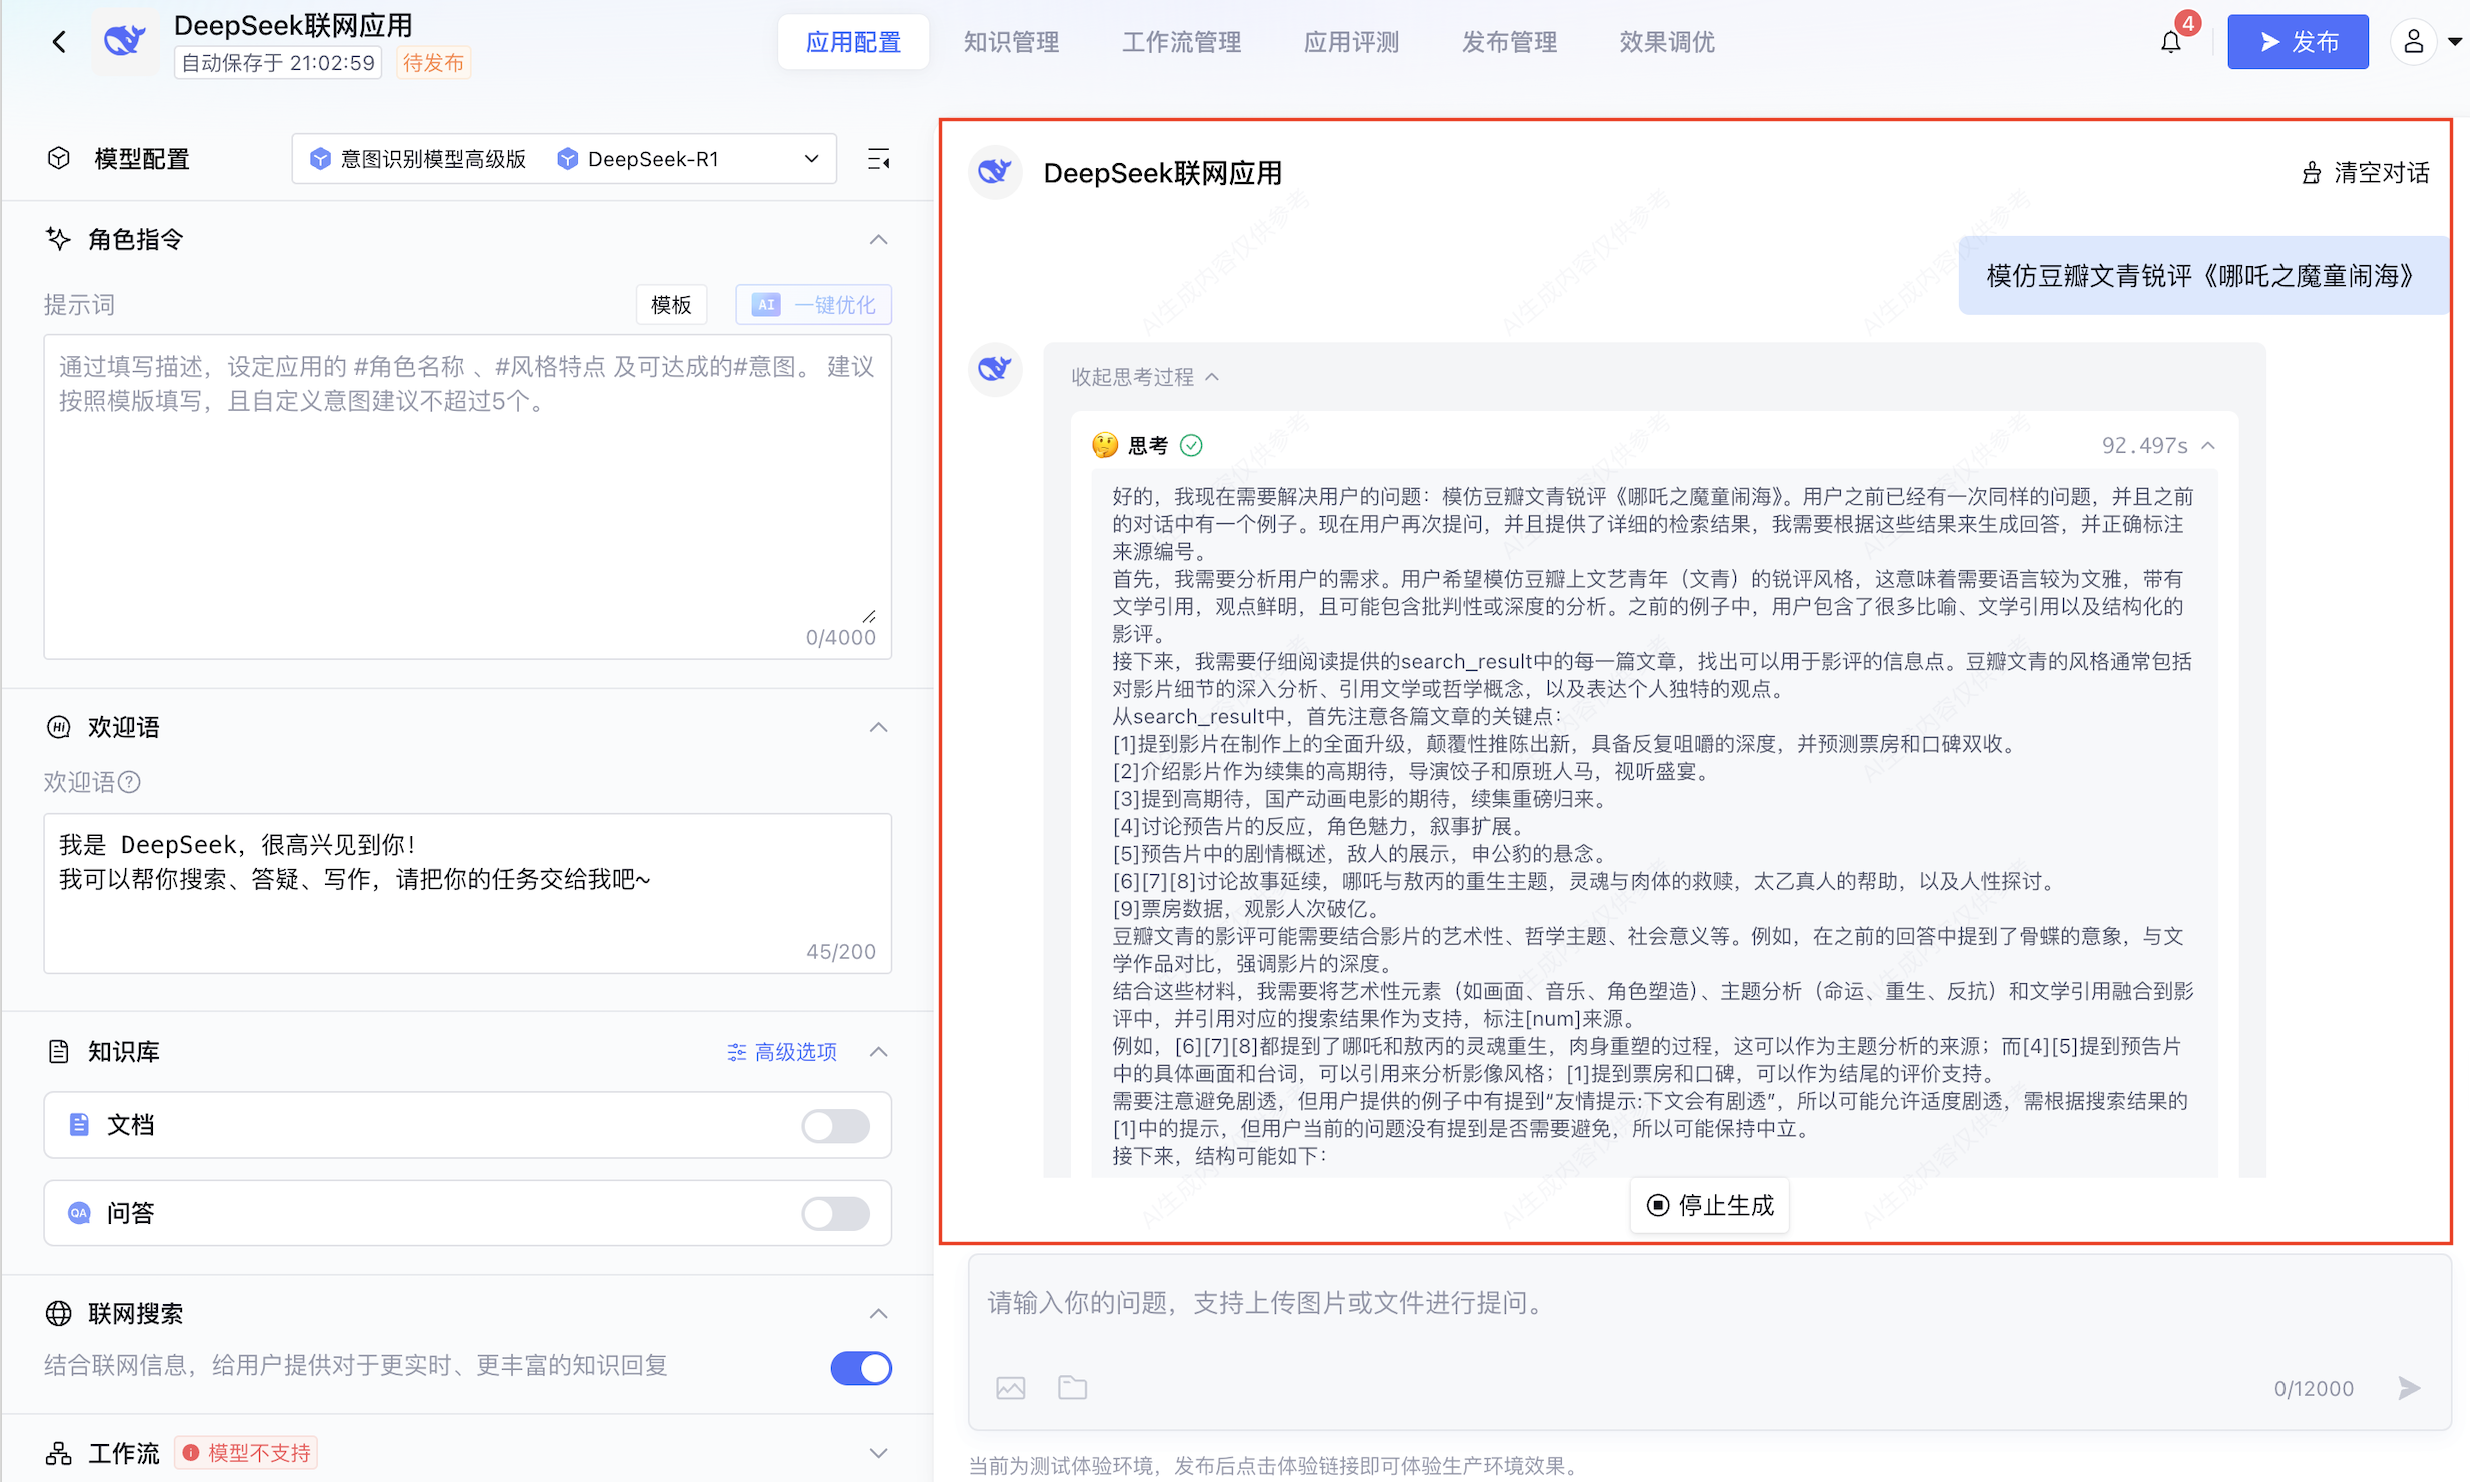Viewport: 2470px width, 1482px height.
Task: Click the upload image icon
Action: pos(1011,1388)
